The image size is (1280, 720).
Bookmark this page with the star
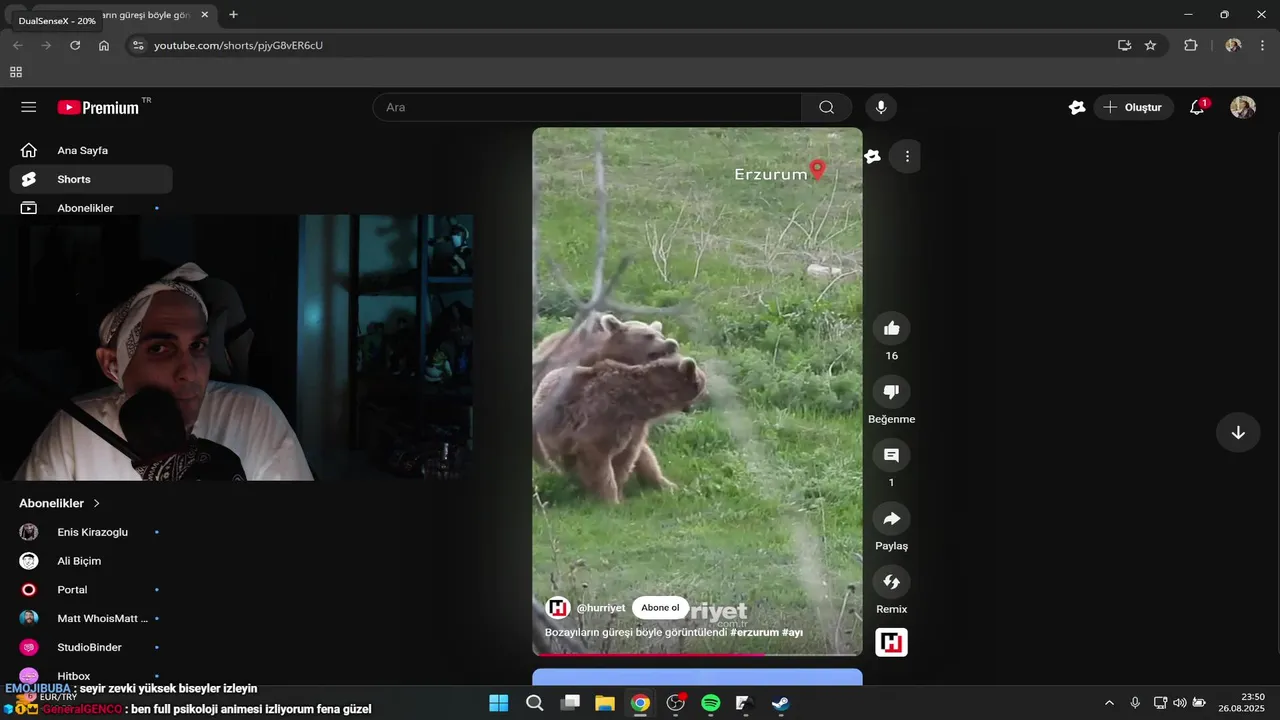[x=1151, y=45]
